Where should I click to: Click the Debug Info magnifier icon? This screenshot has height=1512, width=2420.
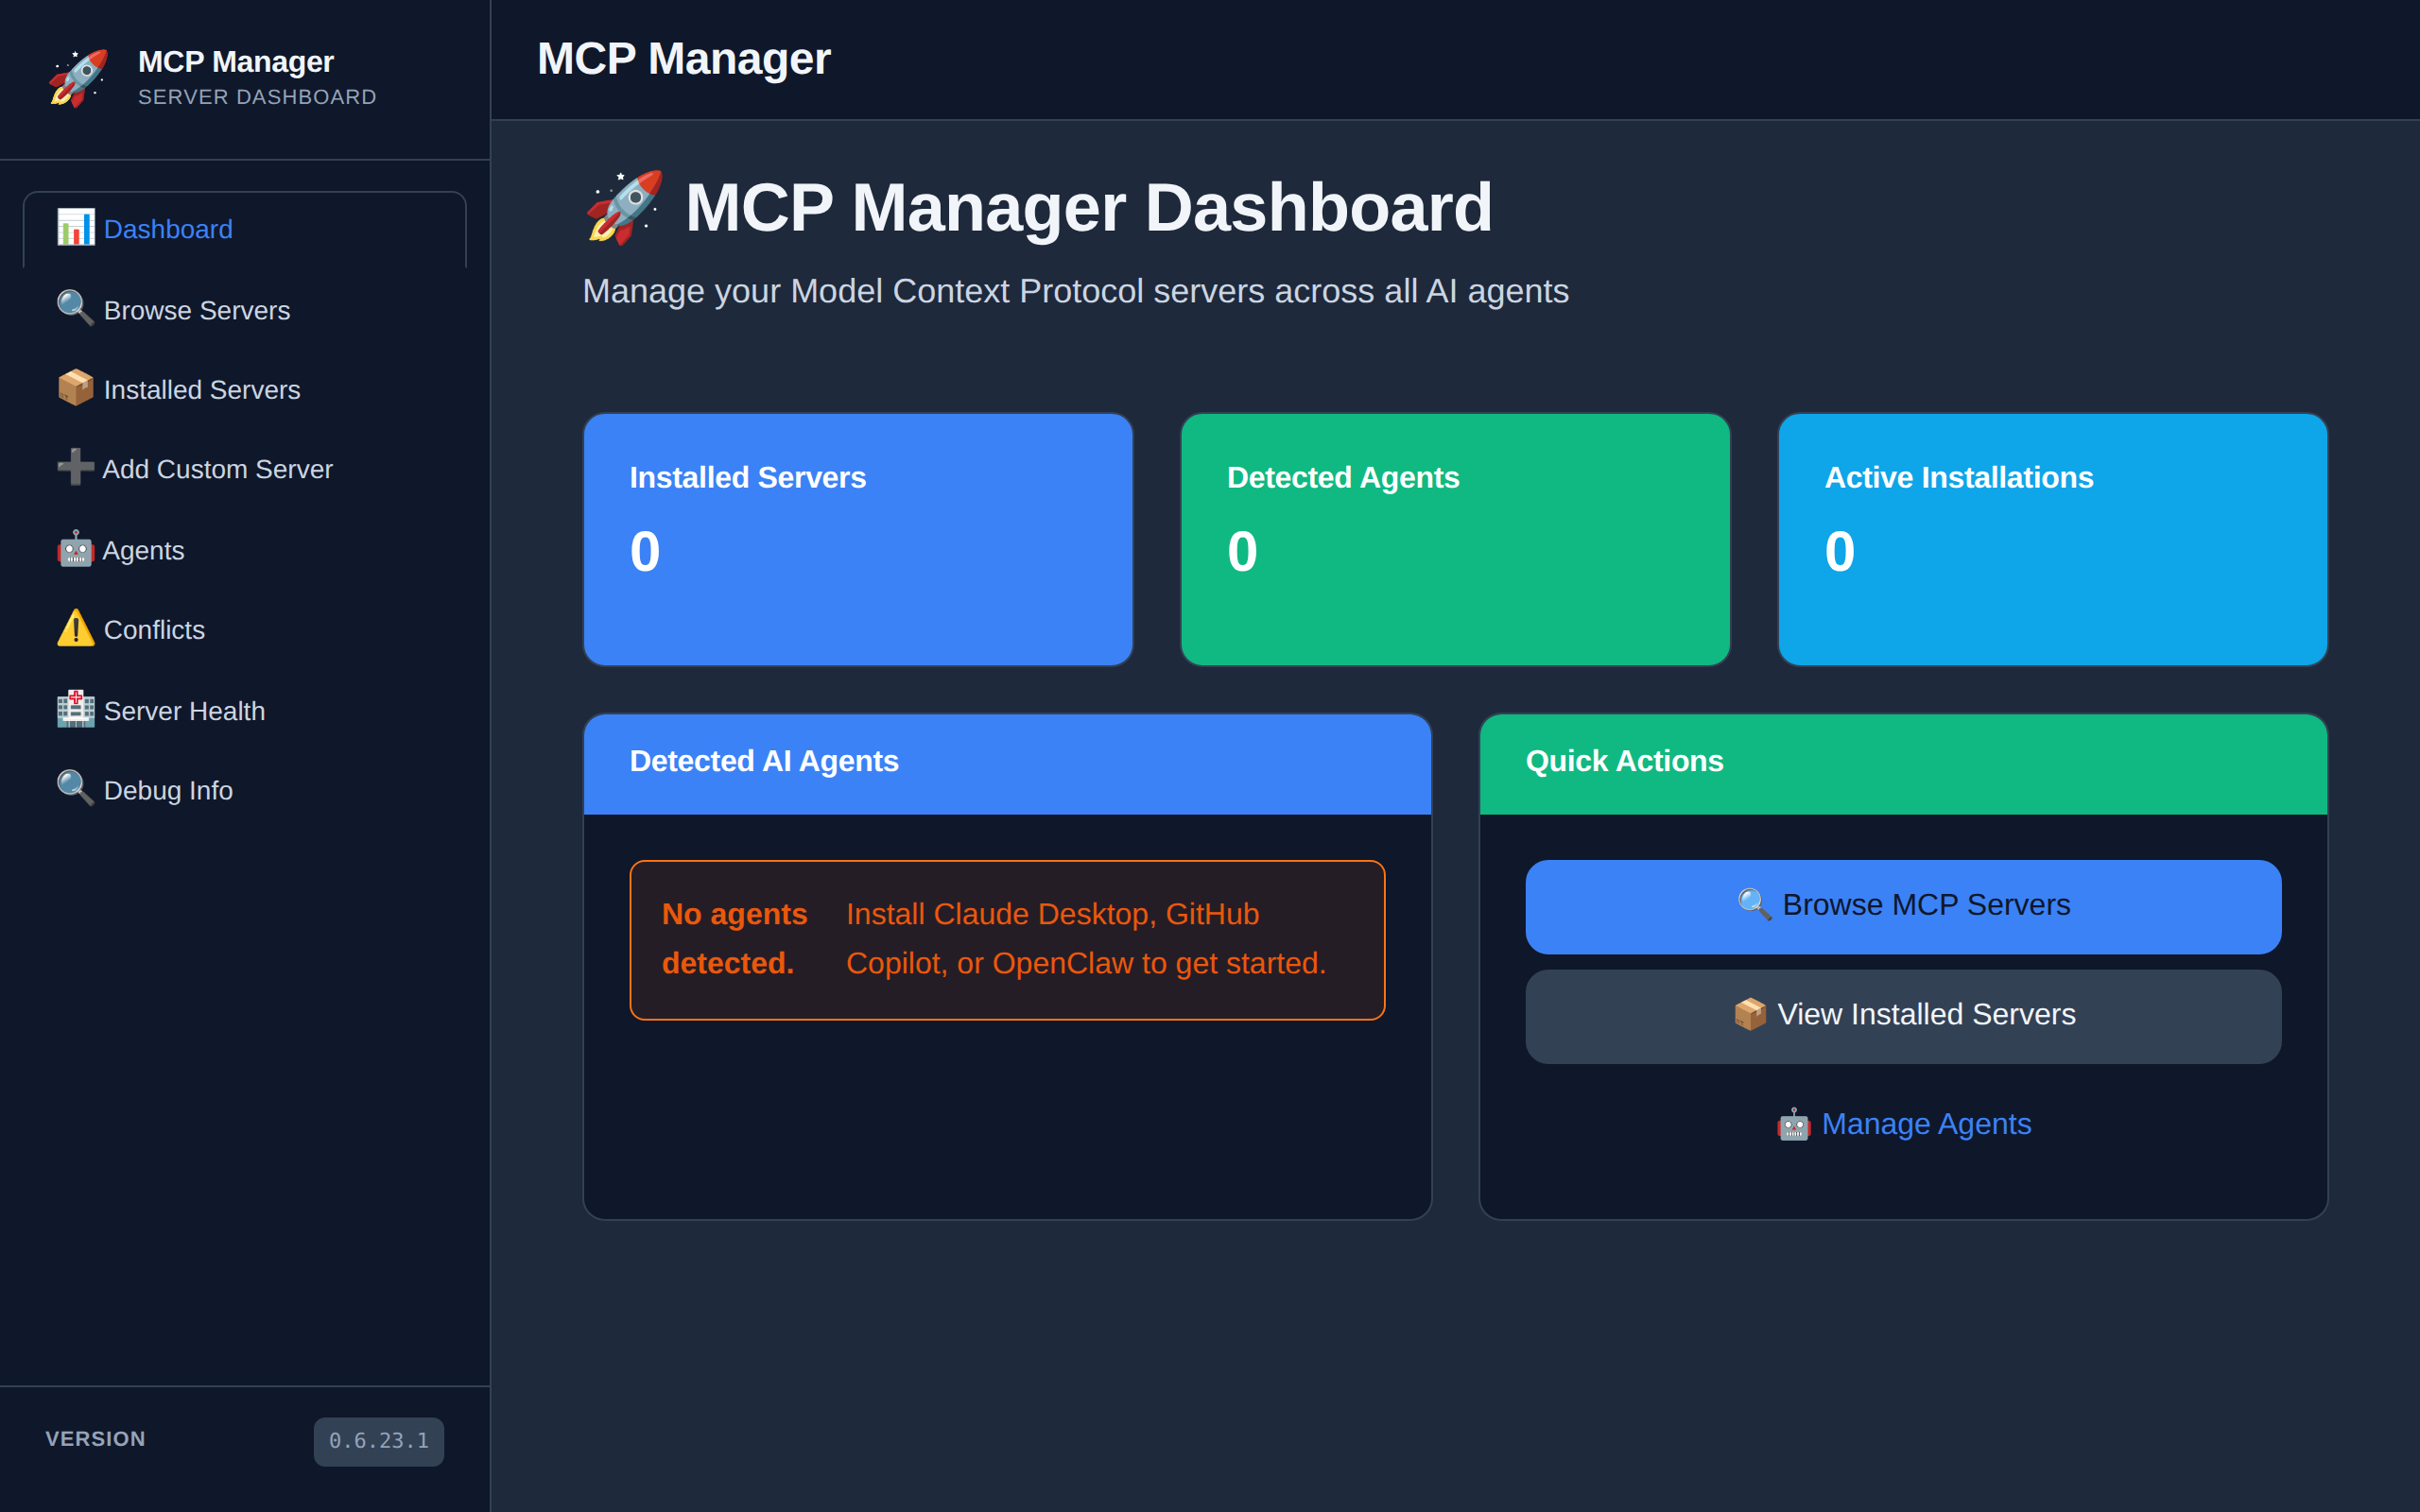tap(76, 788)
